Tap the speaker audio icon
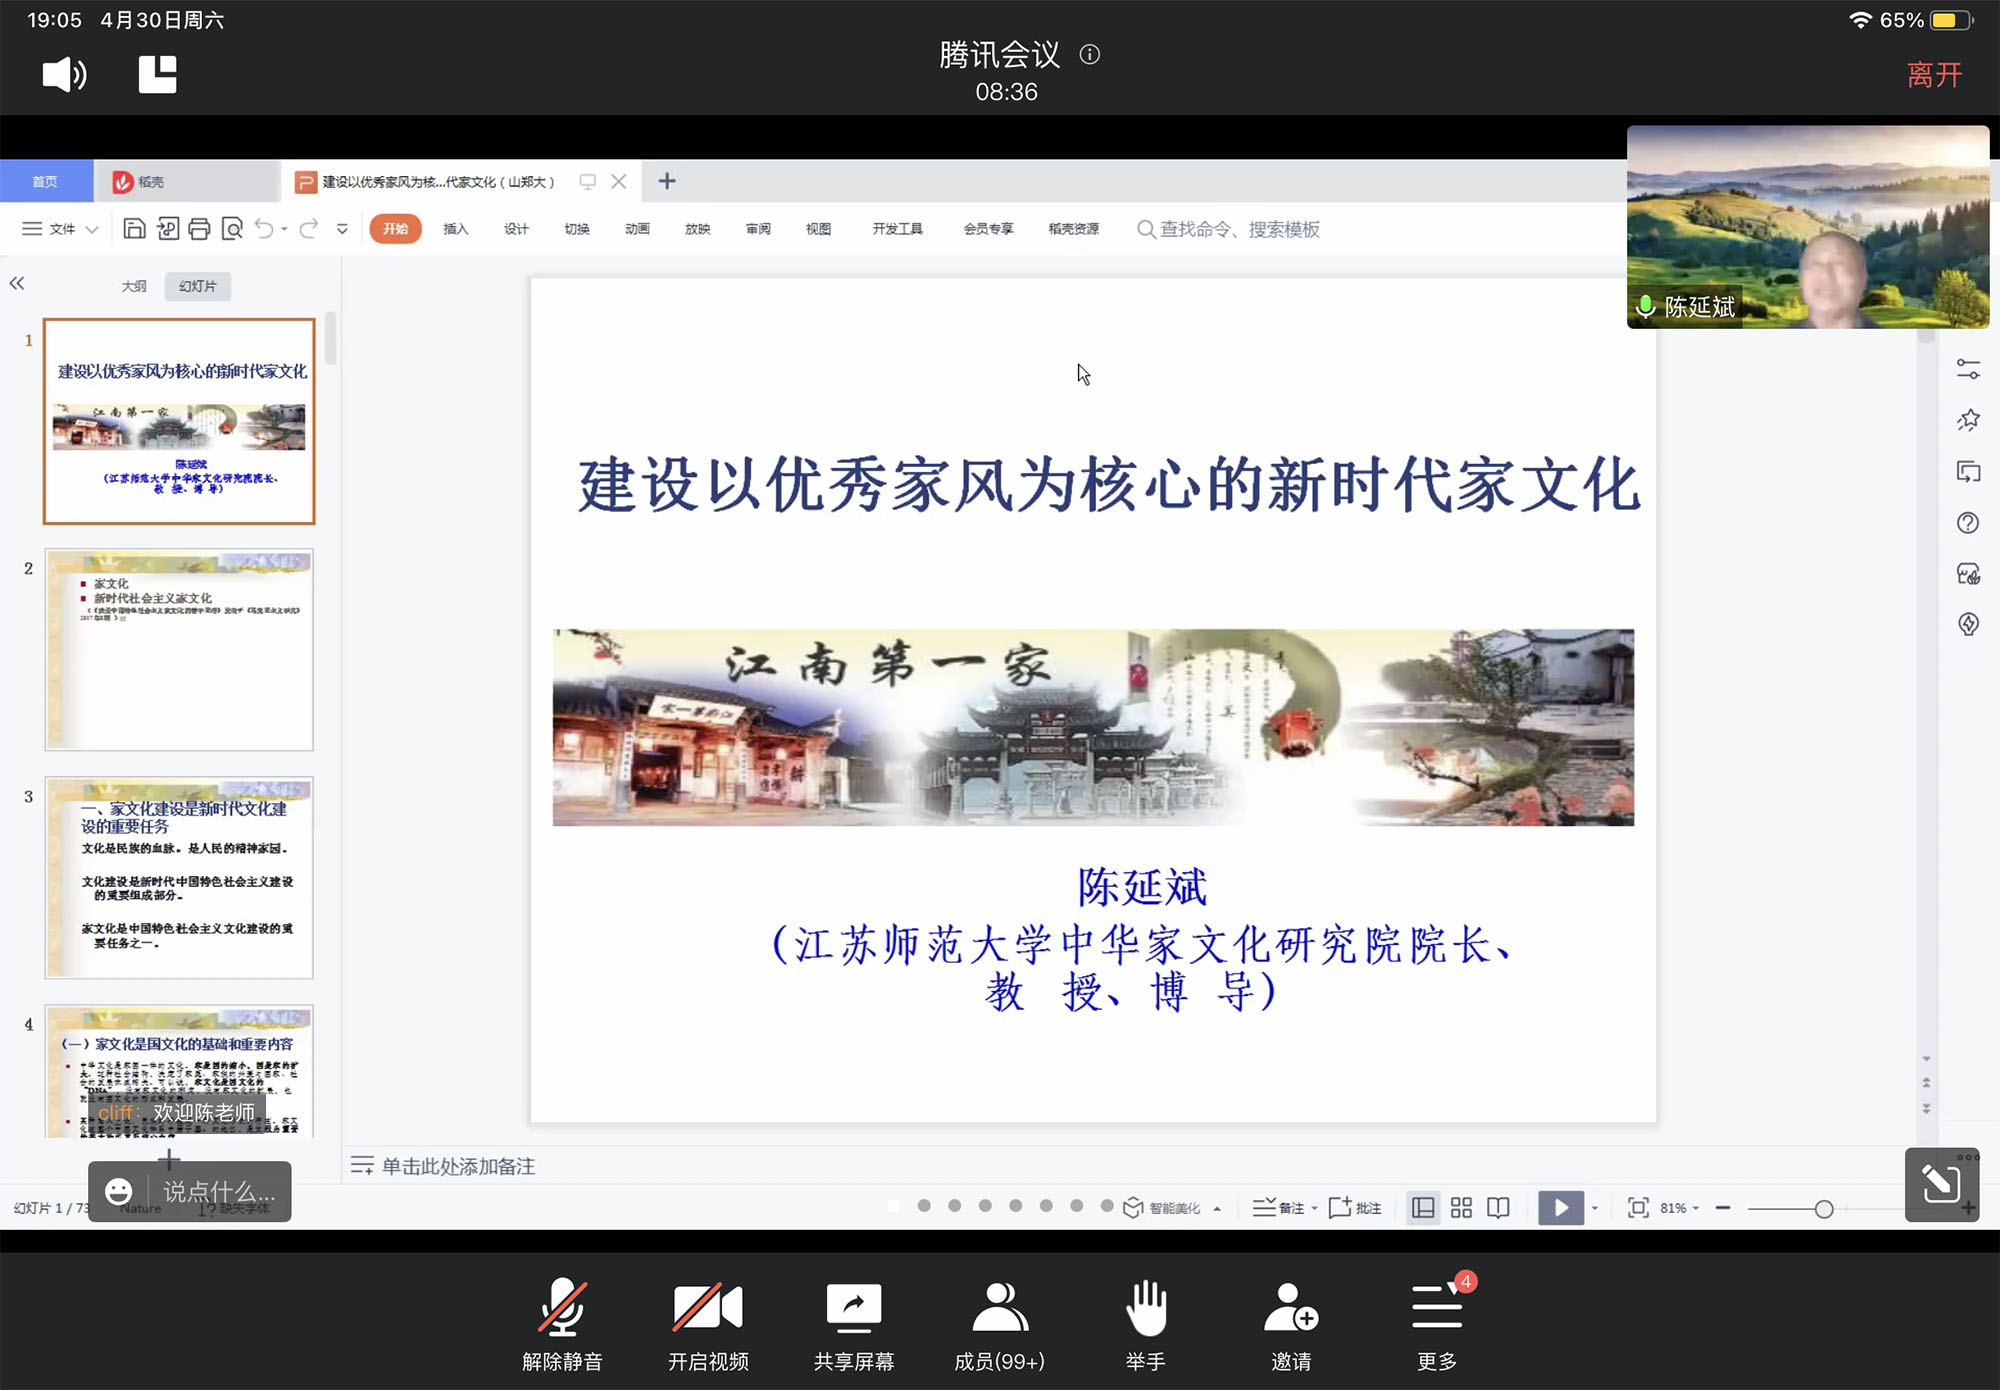This screenshot has width=2000, height=1390. [64, 75]
